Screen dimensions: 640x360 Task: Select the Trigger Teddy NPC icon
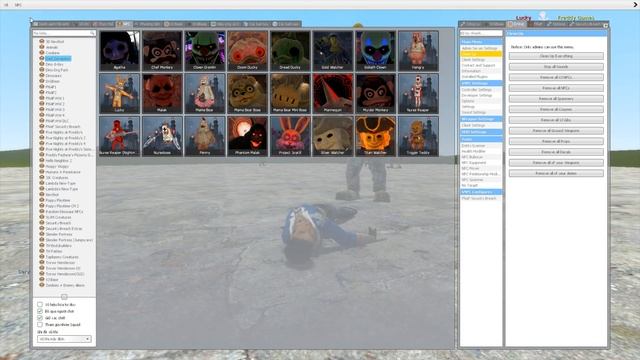pos(418,136)
